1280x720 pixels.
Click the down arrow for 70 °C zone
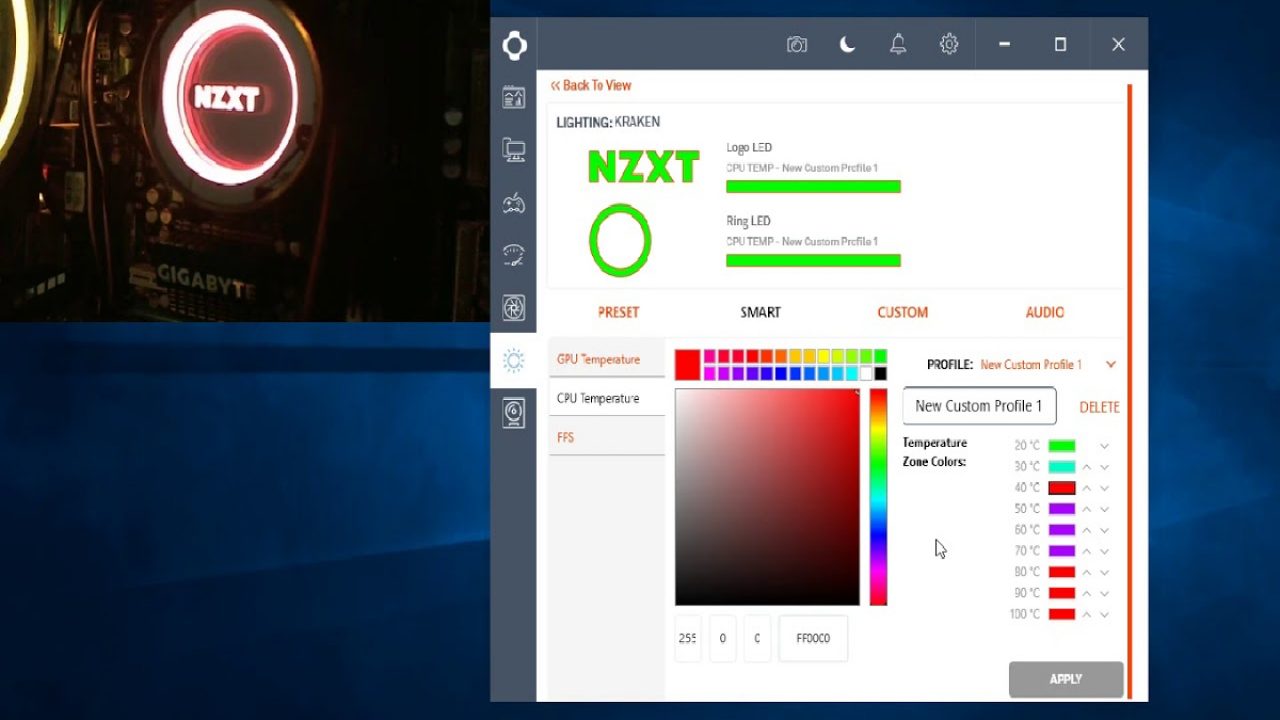click(x=1104, y=551)
